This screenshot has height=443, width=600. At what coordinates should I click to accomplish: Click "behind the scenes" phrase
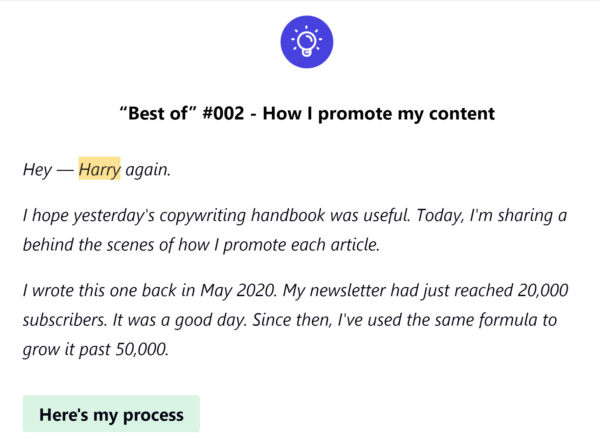(89, 245)
